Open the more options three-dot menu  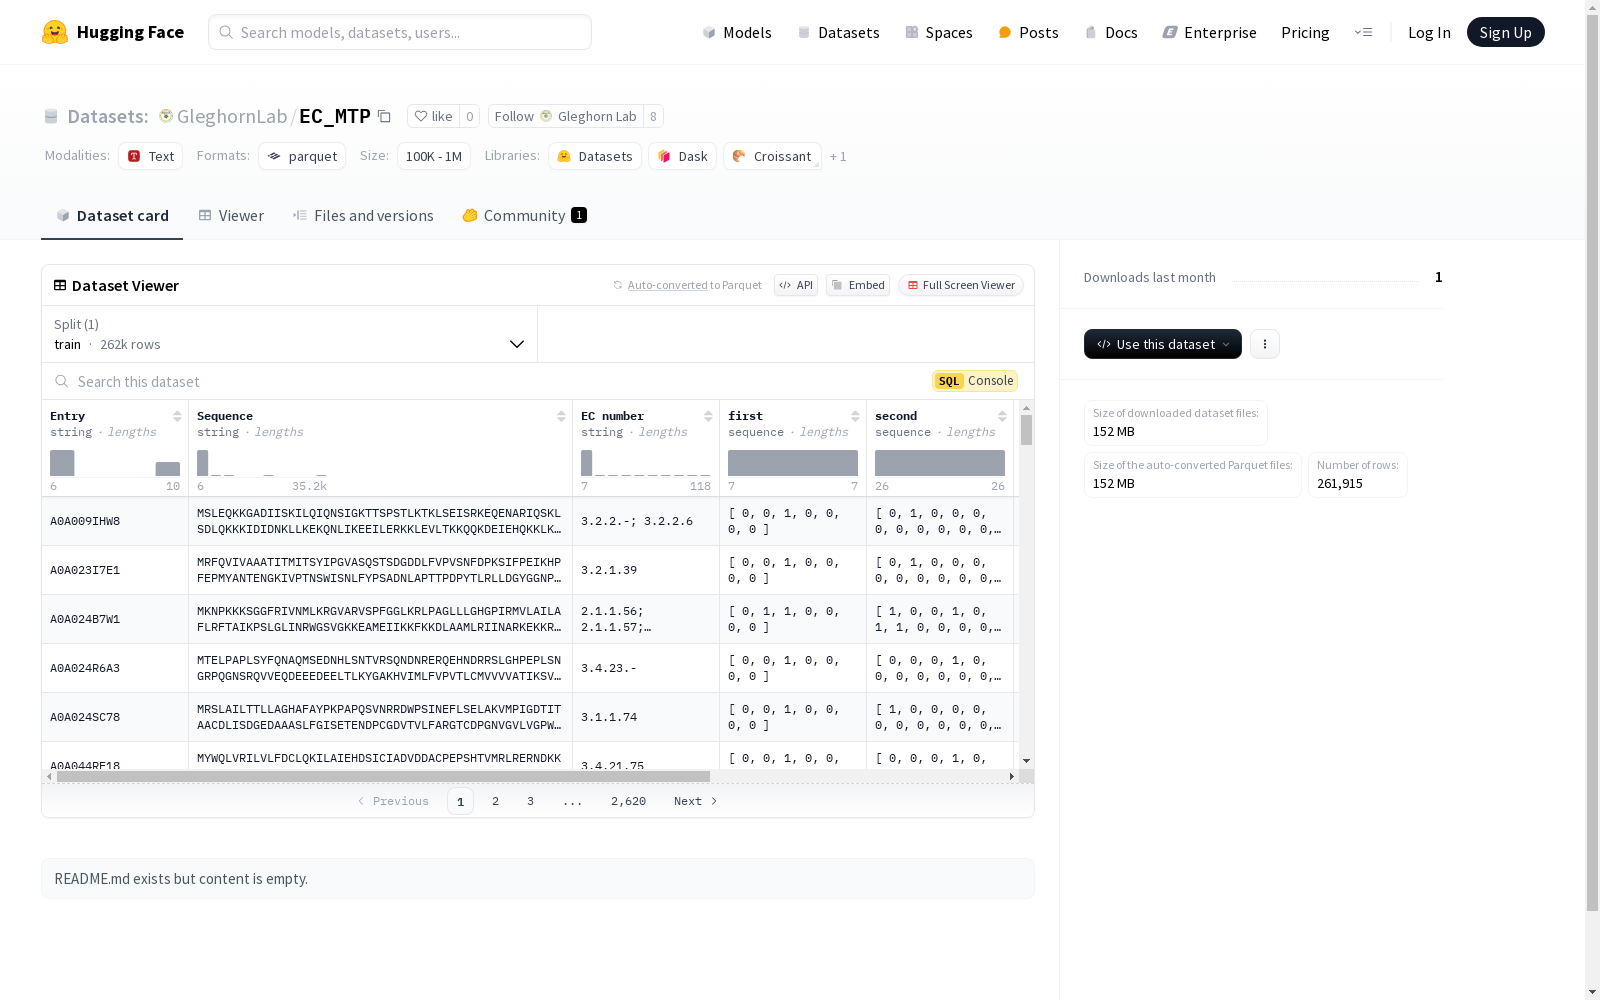(x=1265, y=344)
